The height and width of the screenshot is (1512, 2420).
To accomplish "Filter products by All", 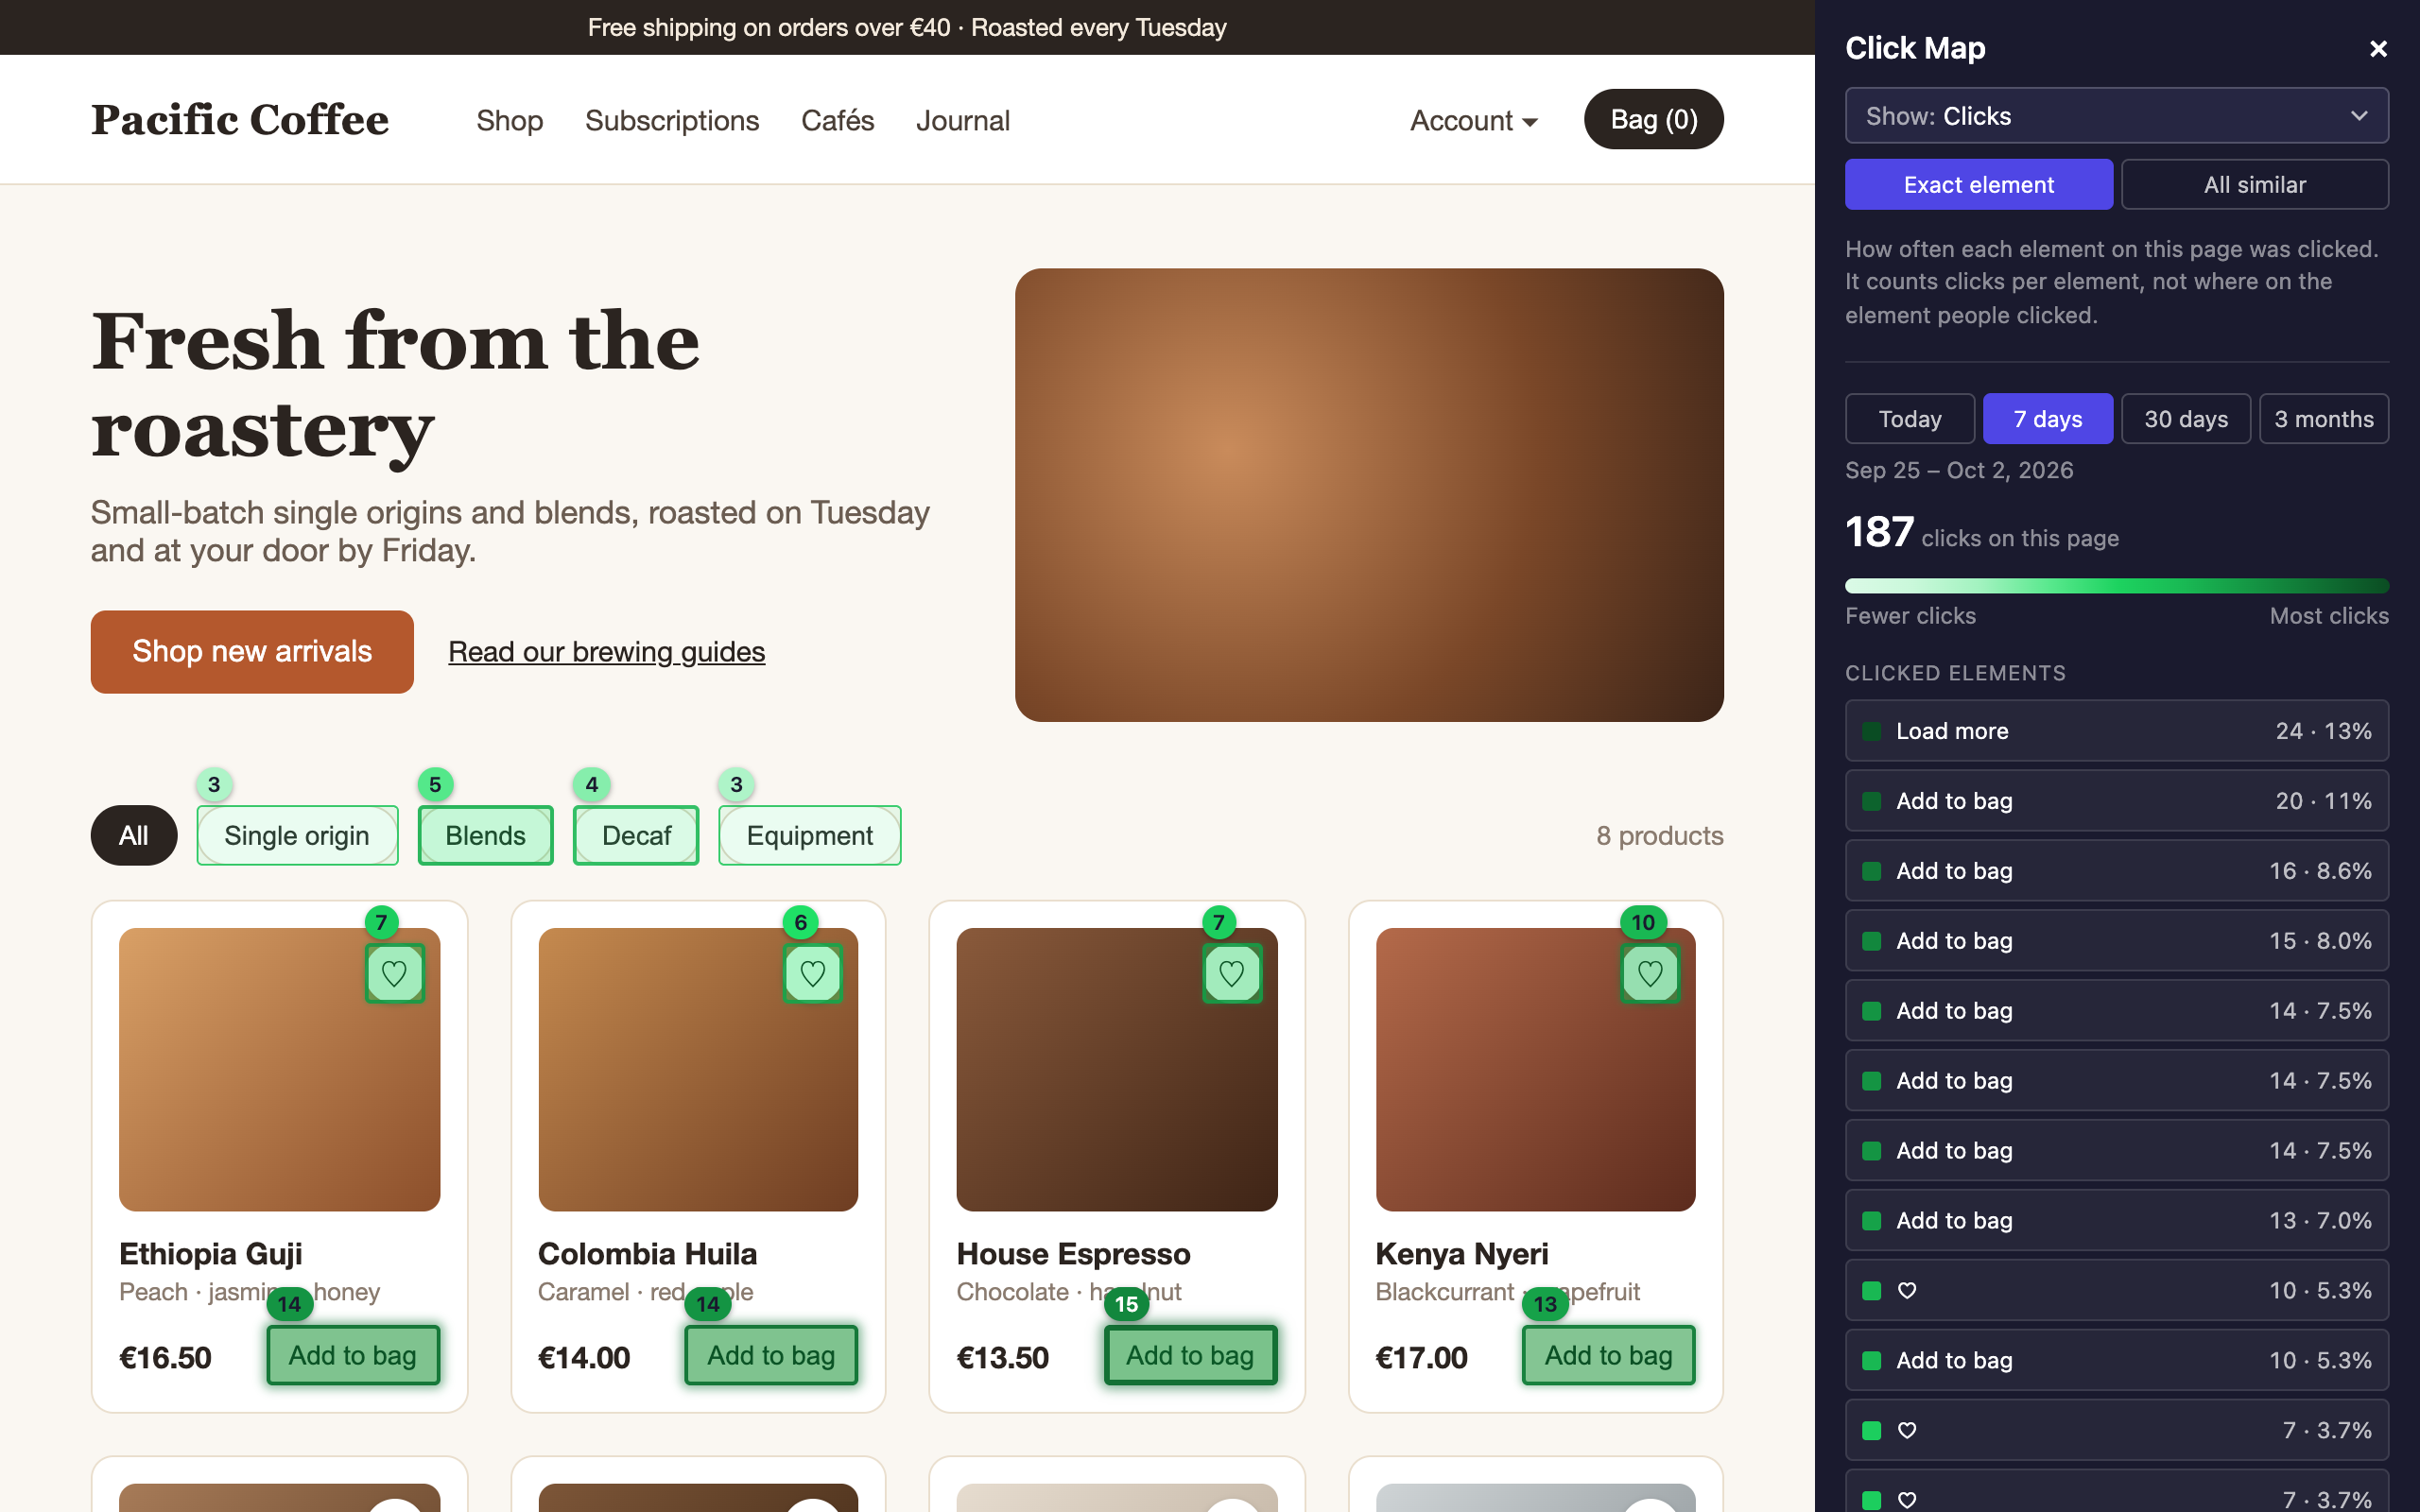I will pyautogui.click(x=133, y=835).
